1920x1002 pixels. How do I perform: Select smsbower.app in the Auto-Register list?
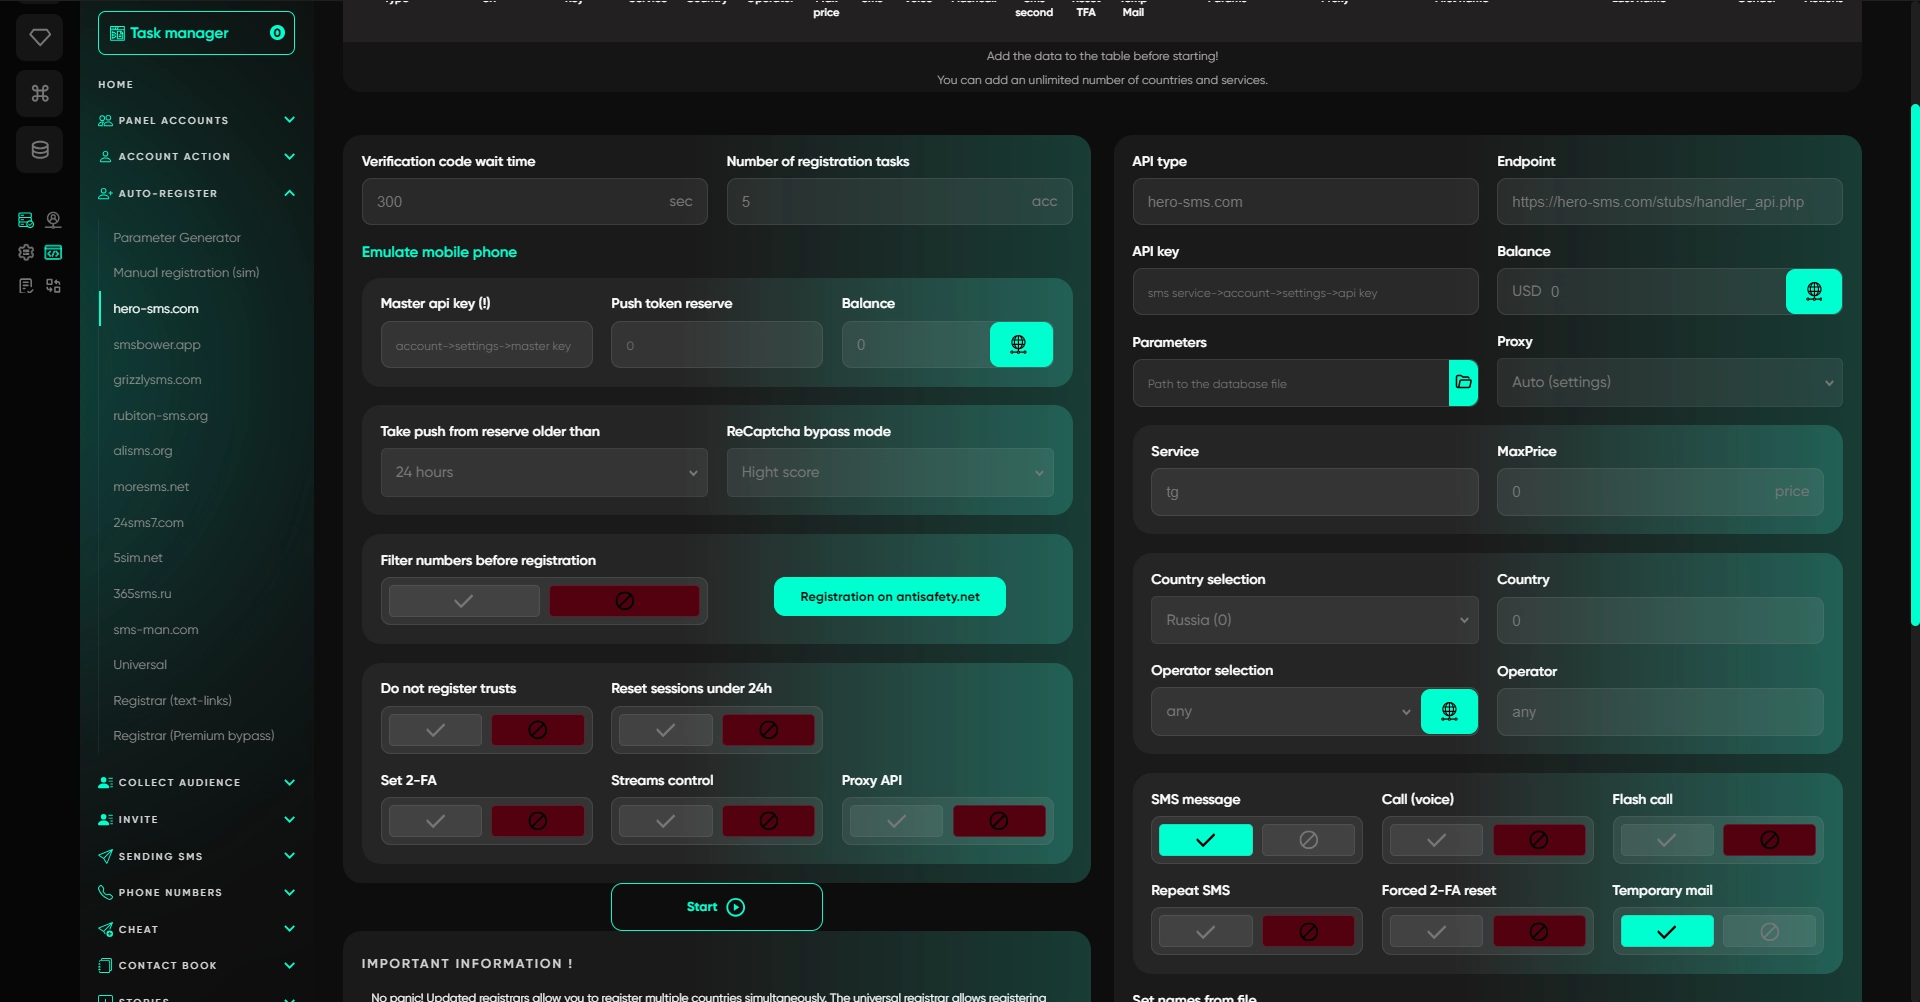click(x=157, y=345)
